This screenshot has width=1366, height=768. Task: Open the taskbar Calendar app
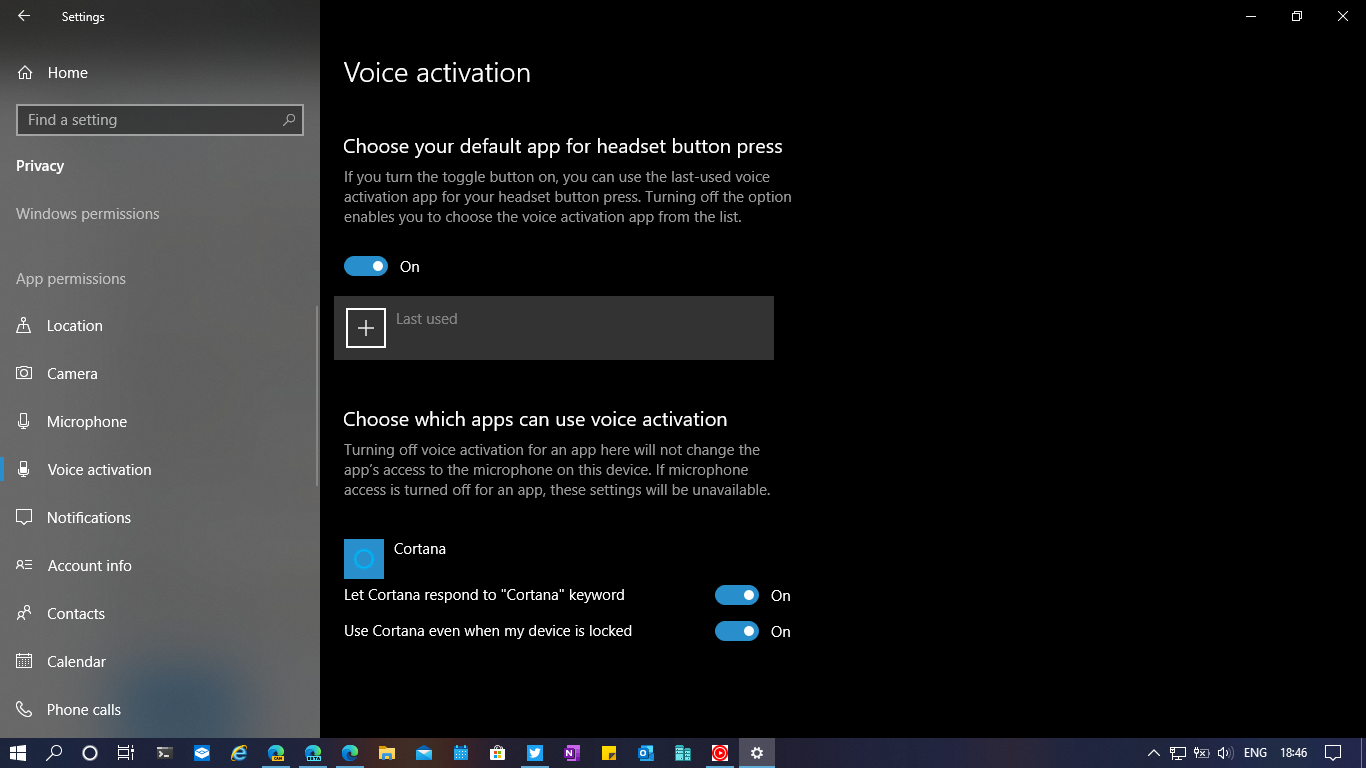point(461,753)
